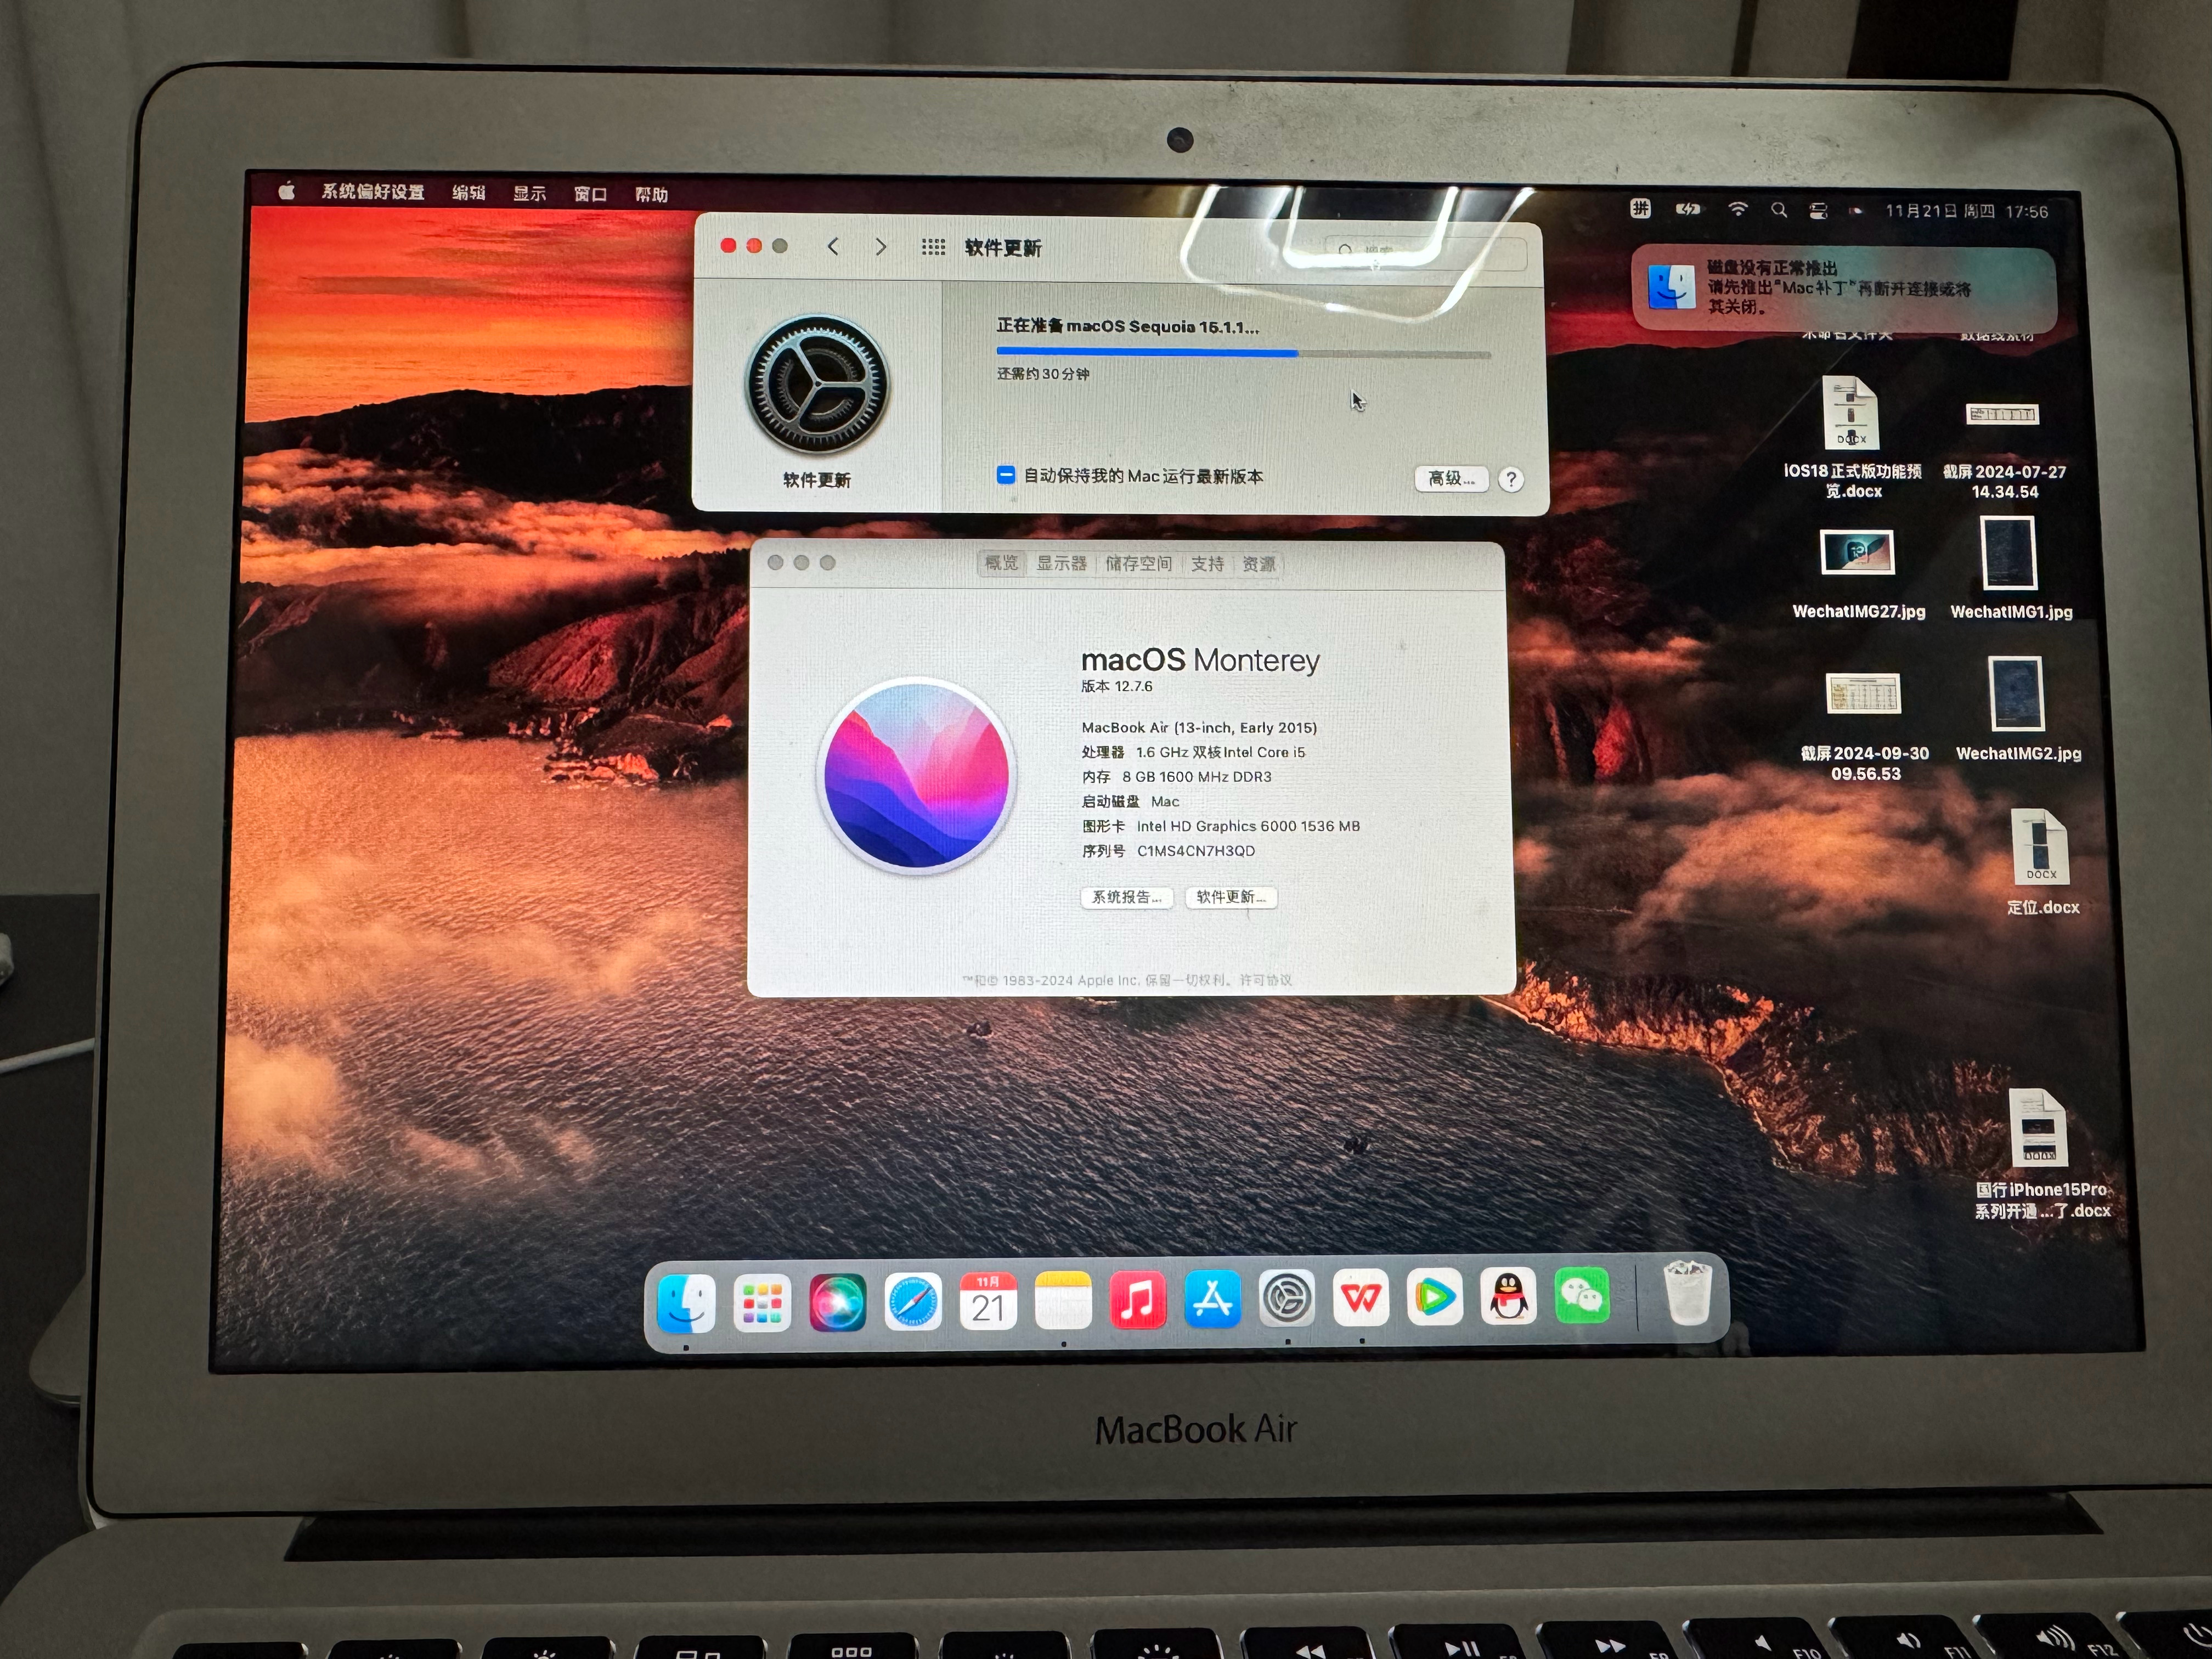Open Spotlight search in the menu bar
This screenshot has height=1659, width=2212.
pyautogui.click(x=1779, y=210)
